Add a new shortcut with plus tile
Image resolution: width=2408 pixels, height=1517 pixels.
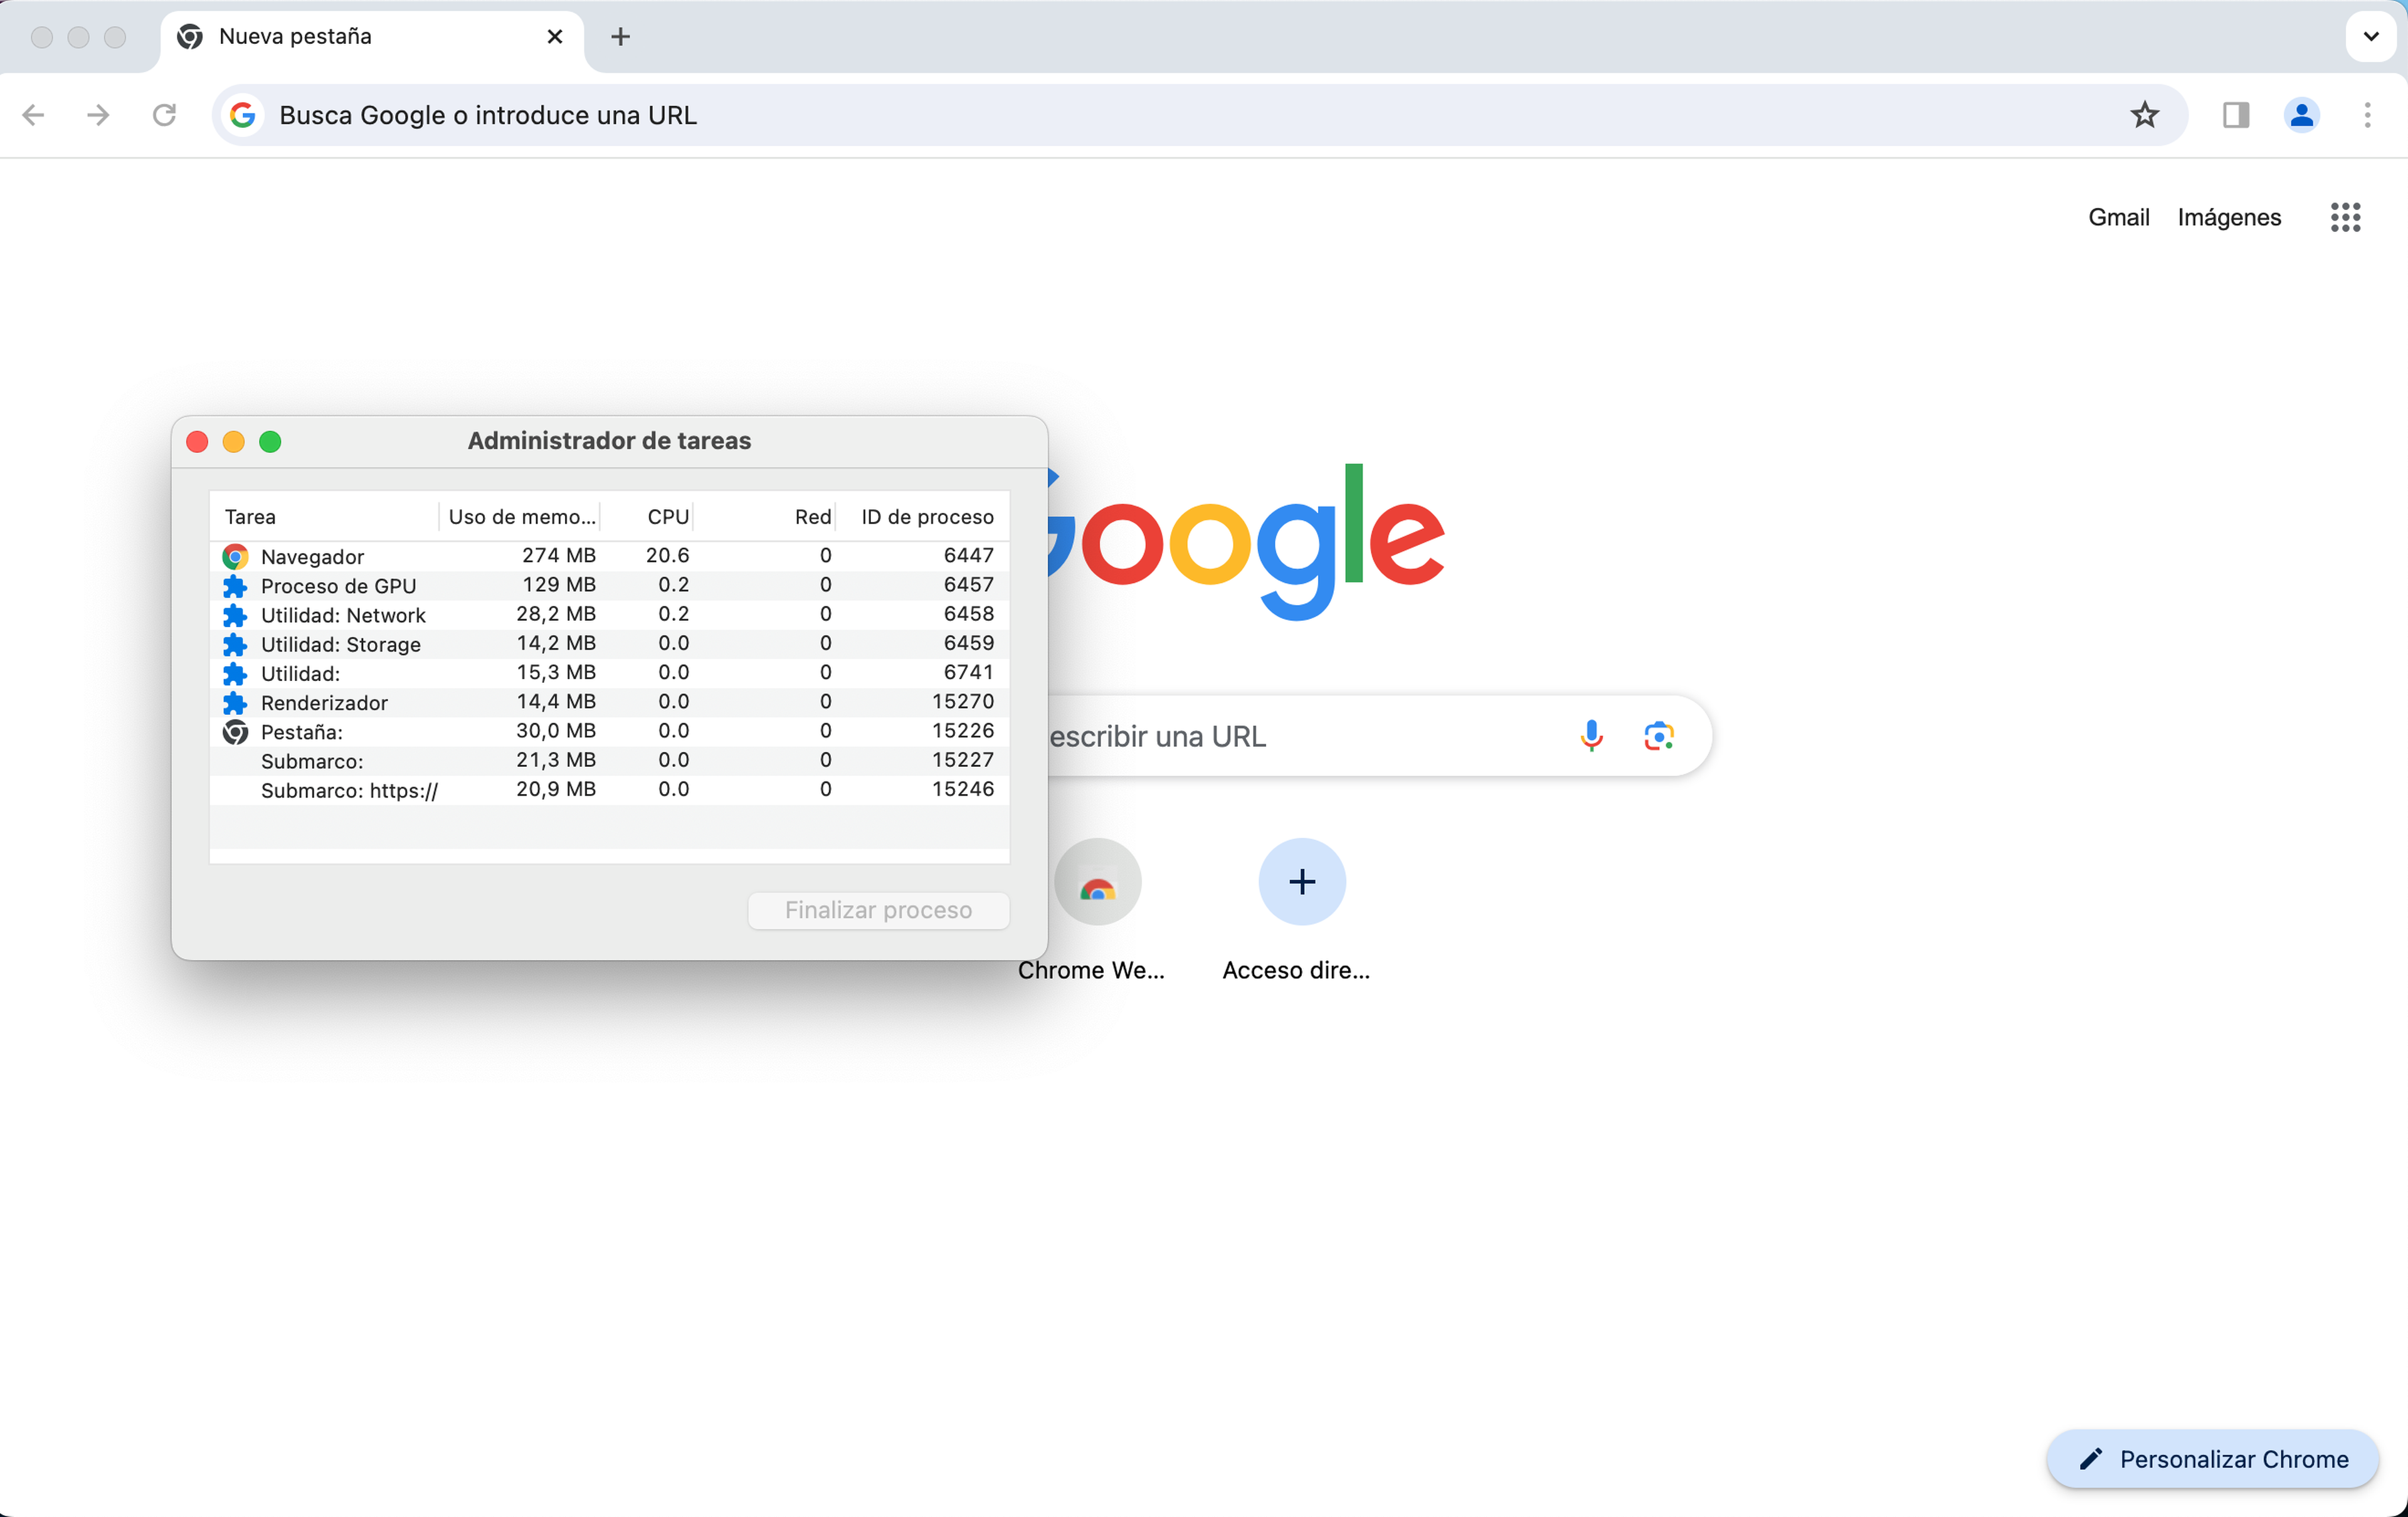pyautogui.click(x=1301, y=881)
